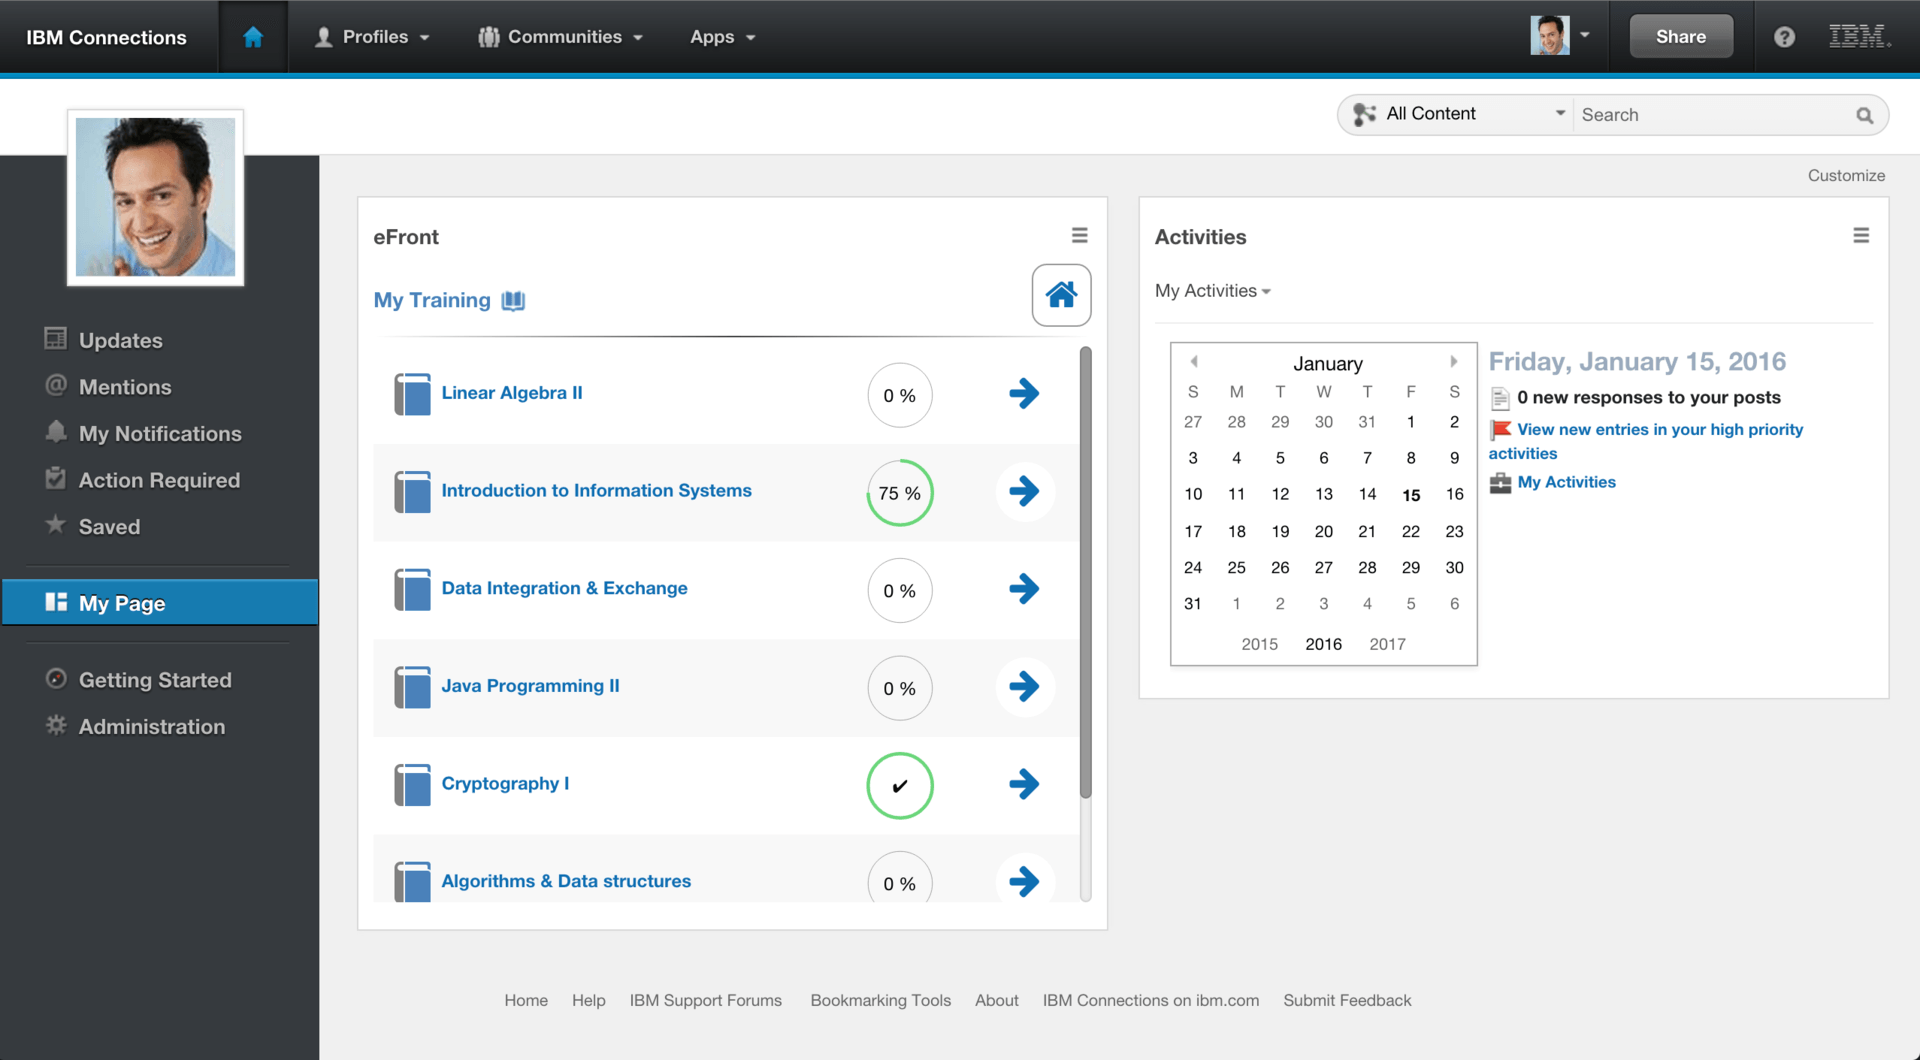Click the briefcase My Activities icon
This screenshot has width=1920, height=1060.
pyautogui.click(x=1500, y=483)
